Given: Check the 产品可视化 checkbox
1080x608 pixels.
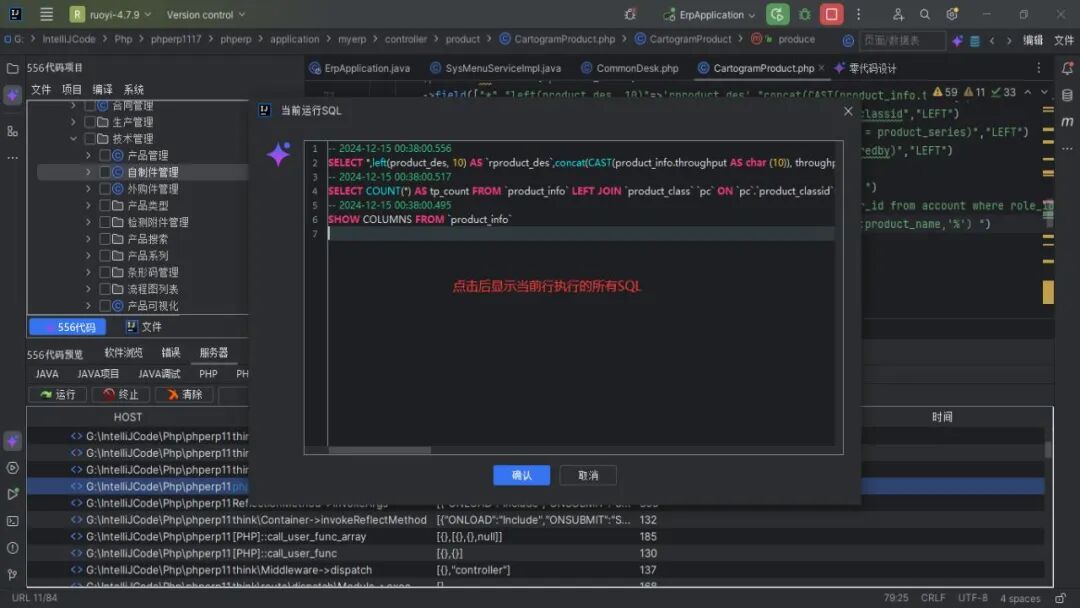Looking at the screenshot, I should point(105,306).
